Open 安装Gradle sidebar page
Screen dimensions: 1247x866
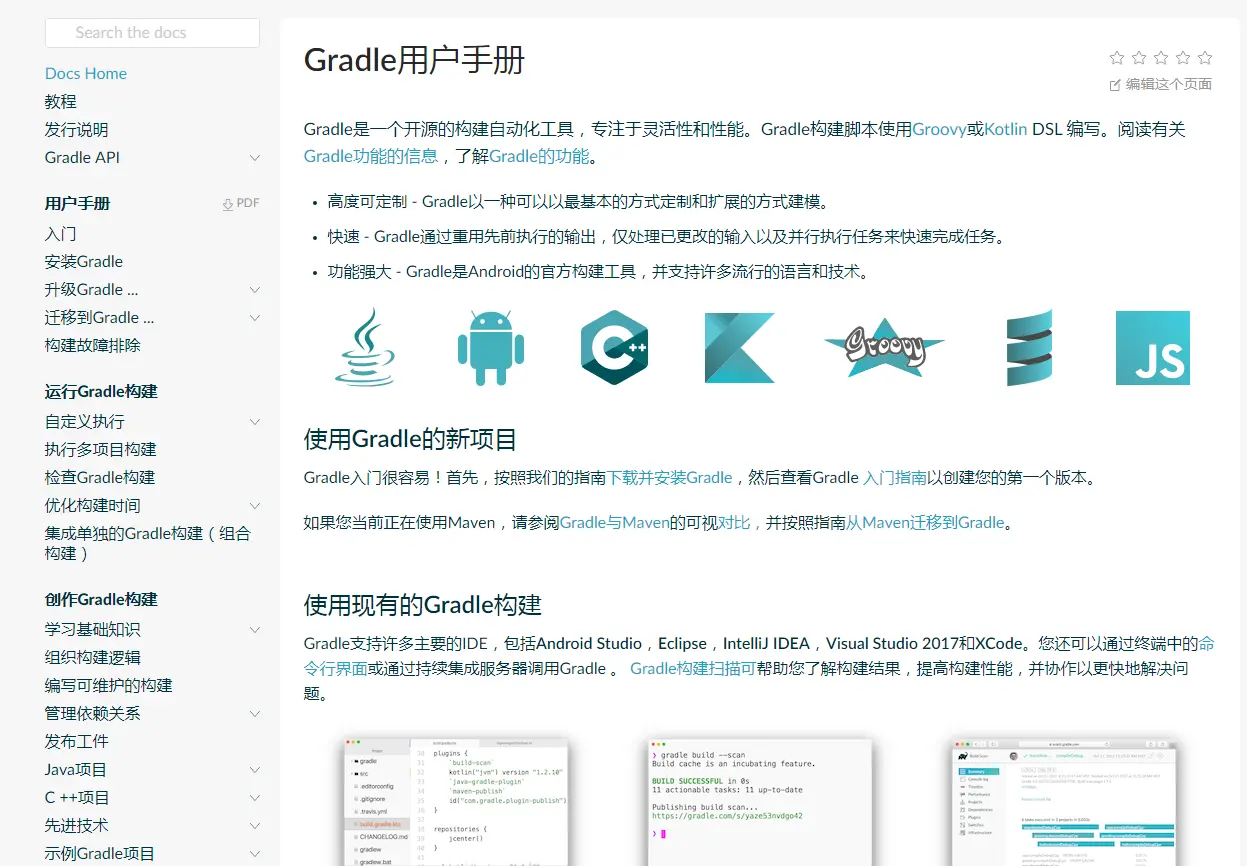point(84,261)
